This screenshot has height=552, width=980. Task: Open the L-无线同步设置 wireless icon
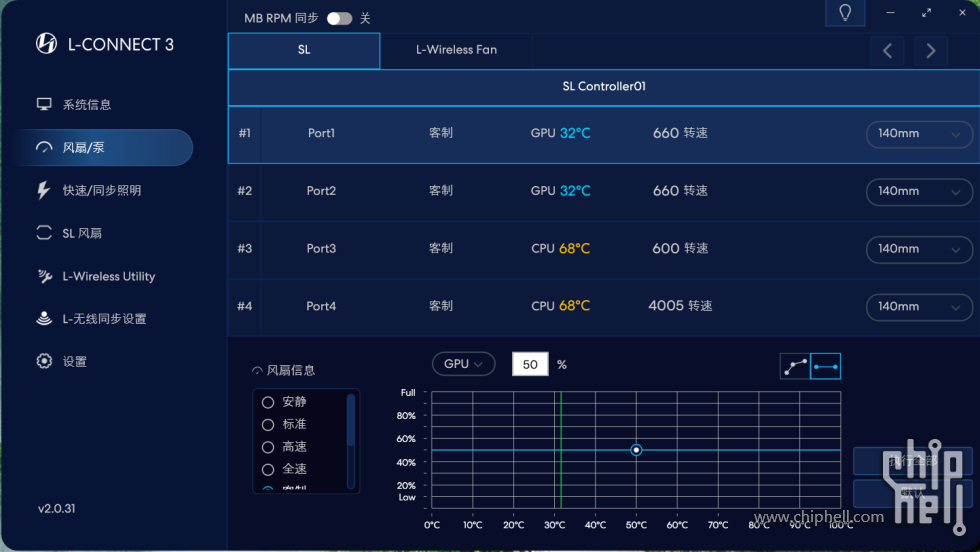44,318
